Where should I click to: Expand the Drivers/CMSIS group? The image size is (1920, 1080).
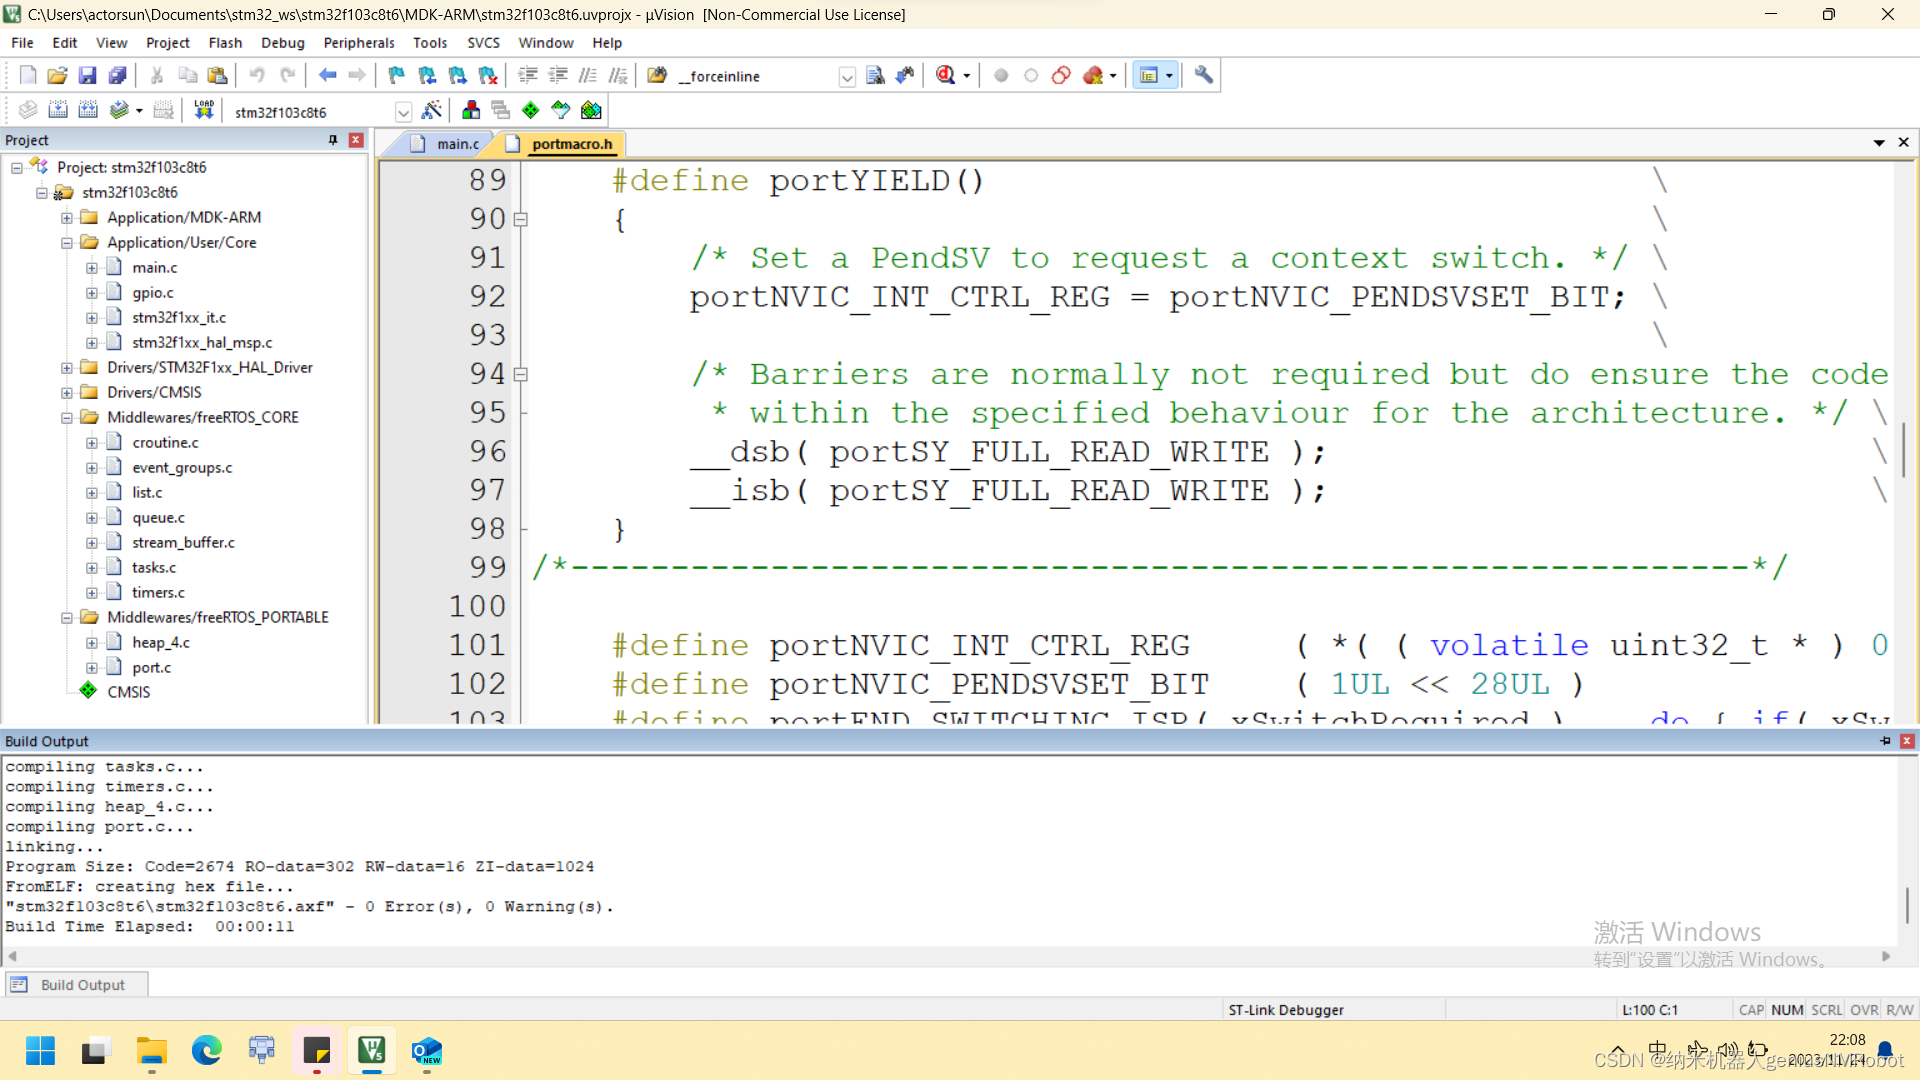pos(67,392)
